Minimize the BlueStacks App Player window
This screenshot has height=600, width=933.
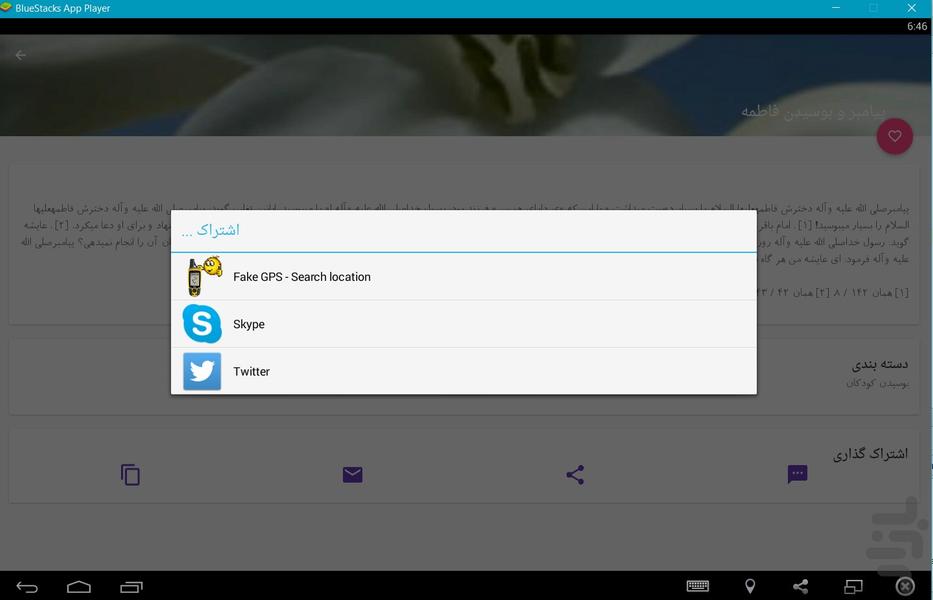[836, 8]
